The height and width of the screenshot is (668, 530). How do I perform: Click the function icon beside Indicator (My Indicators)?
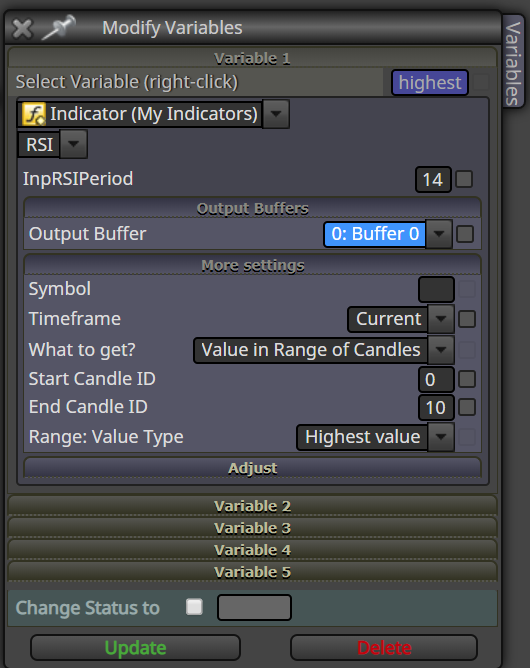tap(34, 114)
